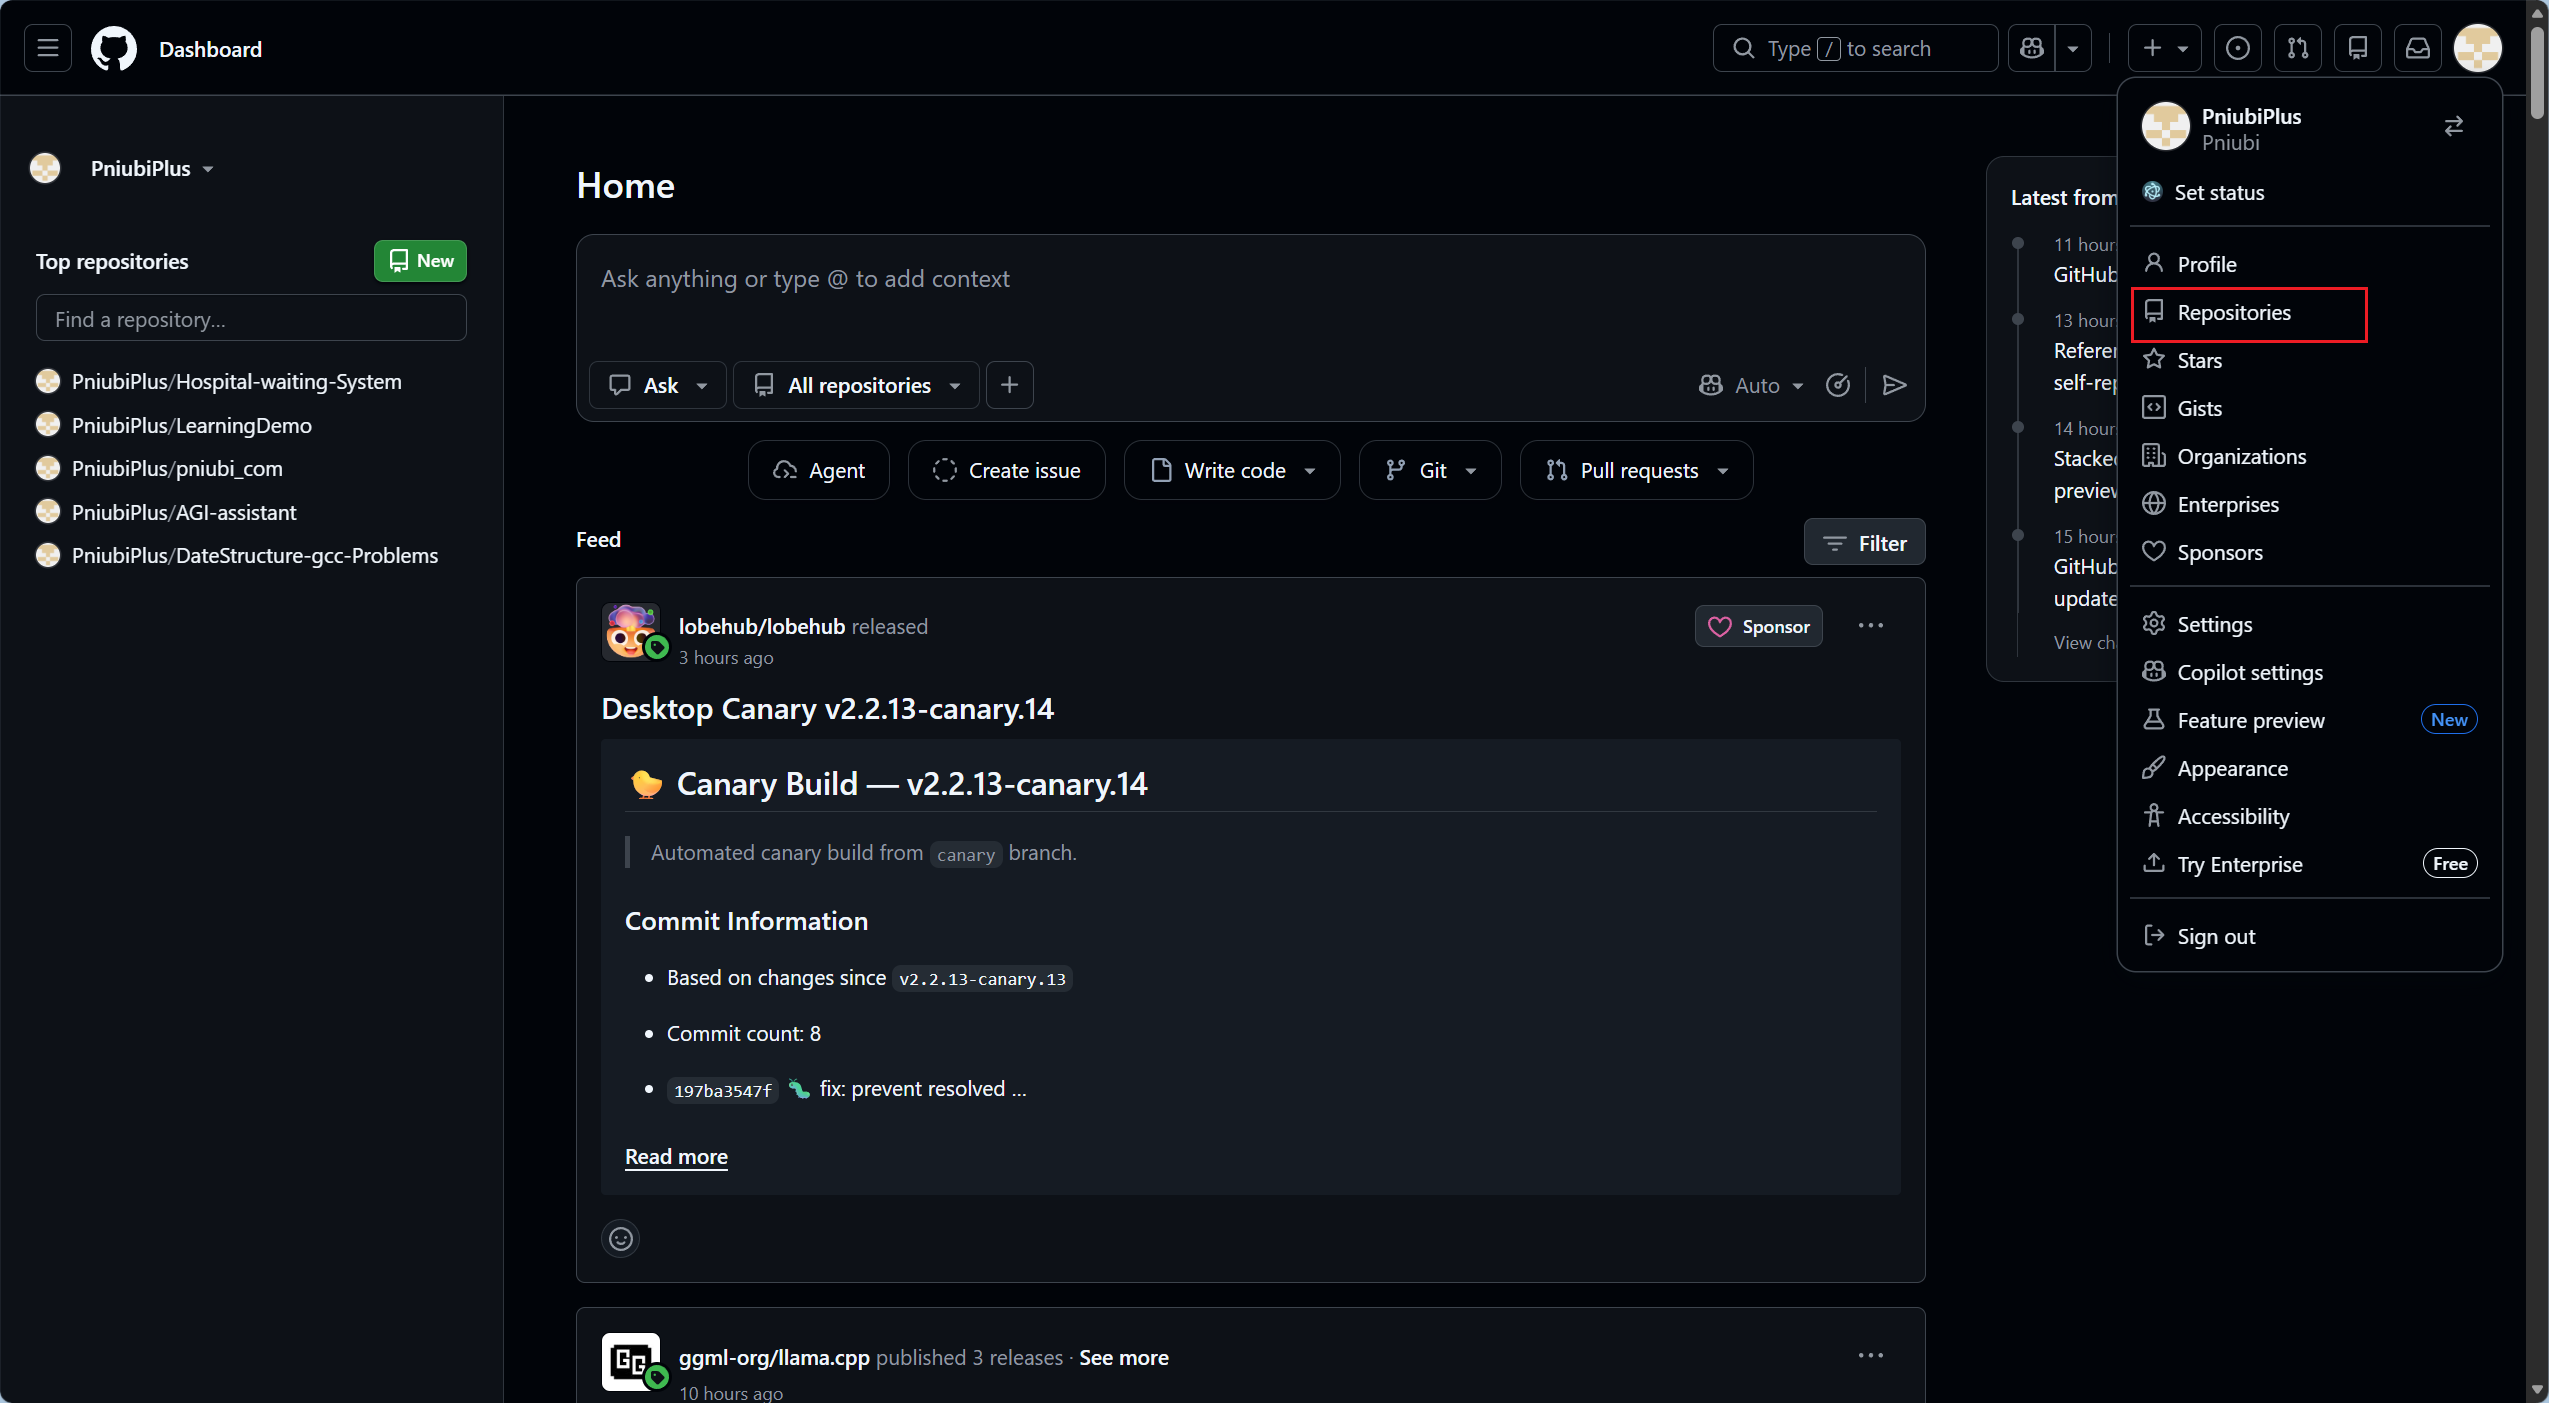This screenshot has height=1403, width=2549.
Task: Click the green New repository button
Action: [420, 261]
